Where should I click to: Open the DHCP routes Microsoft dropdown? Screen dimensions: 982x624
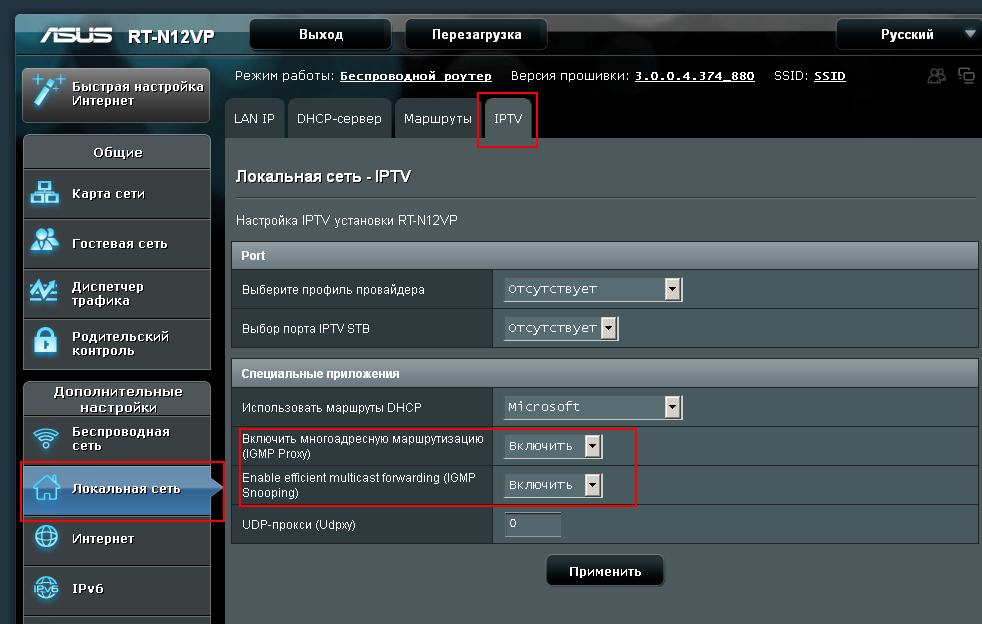click(593, 407)
